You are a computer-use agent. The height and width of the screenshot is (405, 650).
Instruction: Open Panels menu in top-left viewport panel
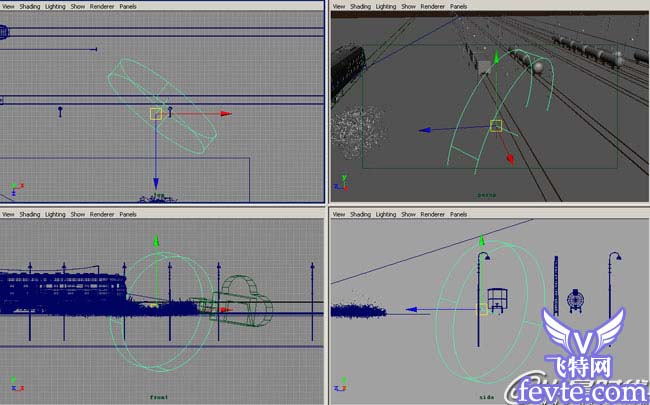tap(128, 6)
